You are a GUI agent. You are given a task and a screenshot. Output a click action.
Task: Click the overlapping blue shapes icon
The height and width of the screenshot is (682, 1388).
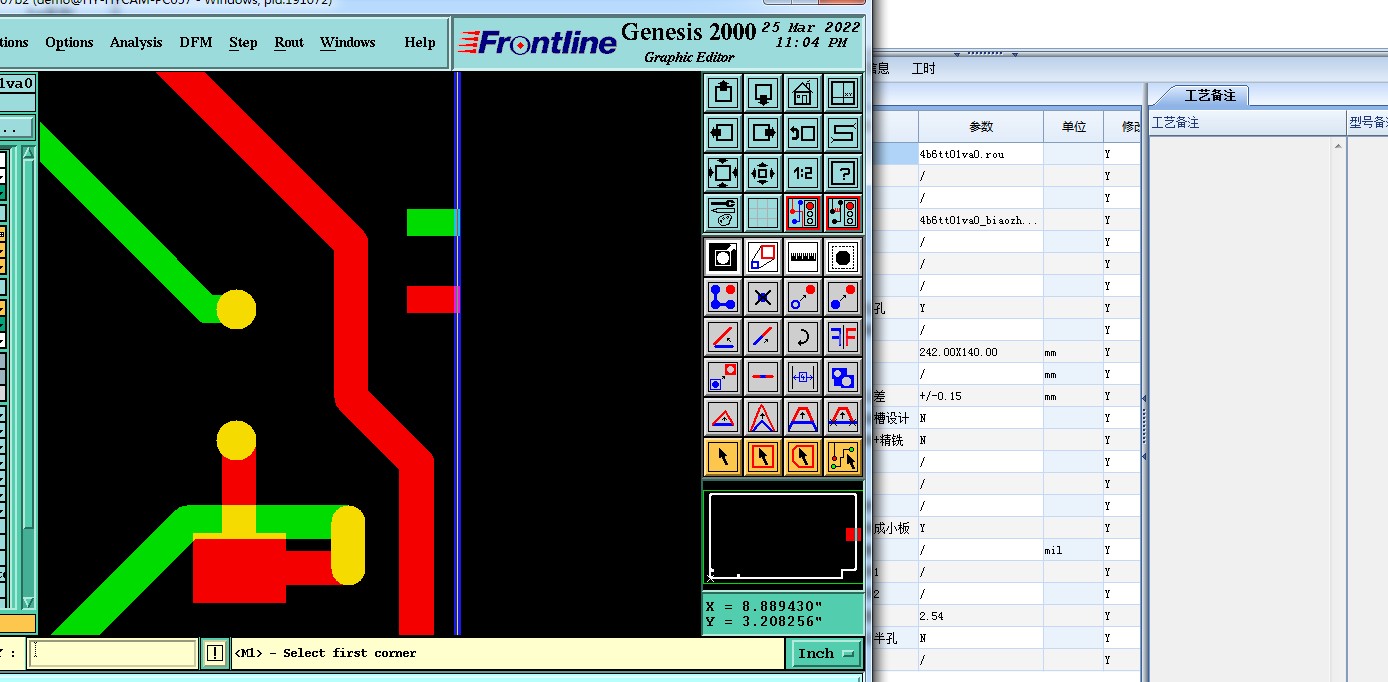(x=843, y=377)
